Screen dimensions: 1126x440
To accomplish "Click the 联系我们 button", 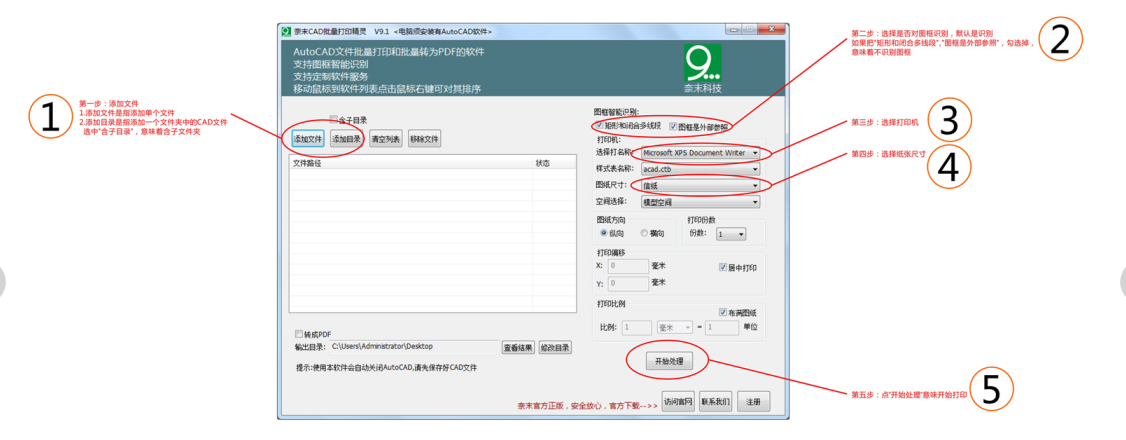I will pyautogui.click(x=715, y=402).
